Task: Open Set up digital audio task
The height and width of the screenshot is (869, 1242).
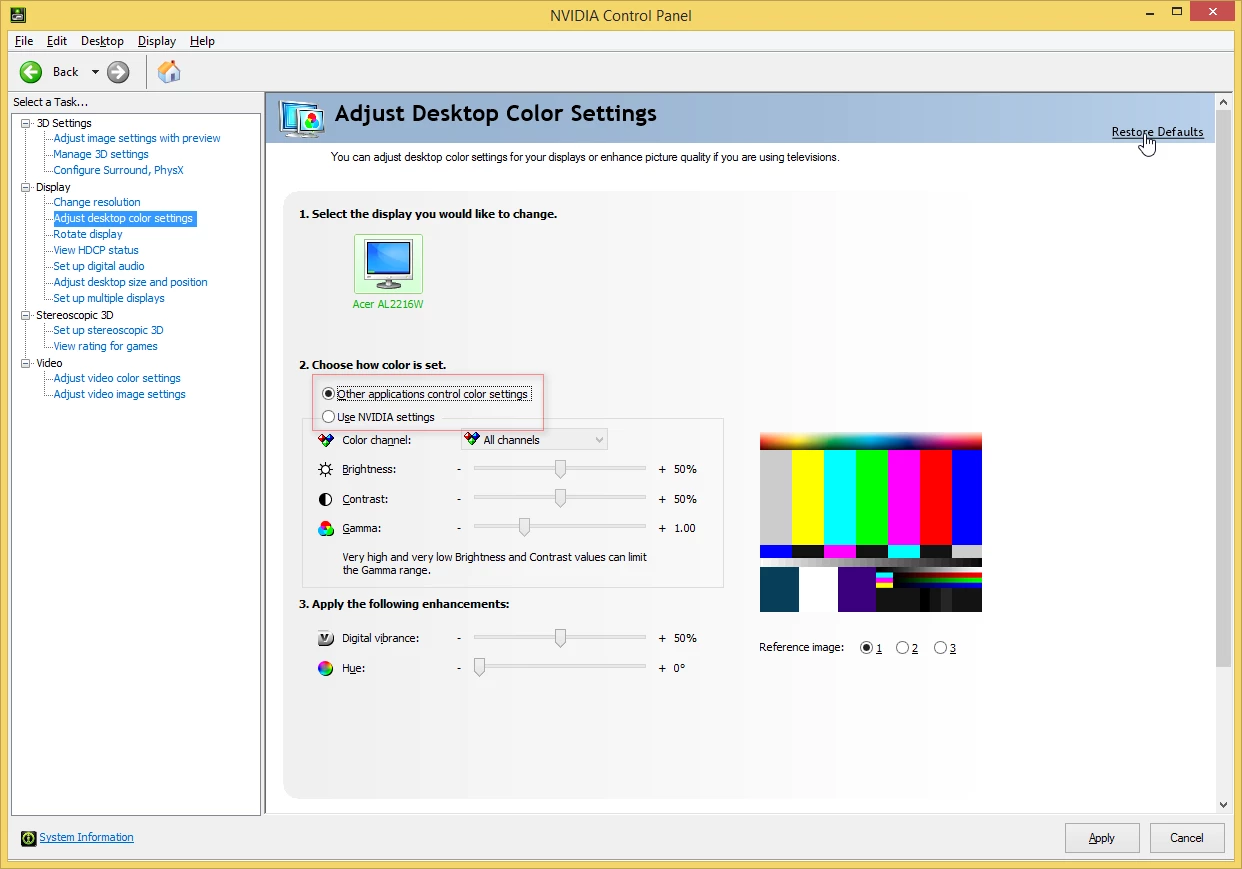Action: [99, 266]
